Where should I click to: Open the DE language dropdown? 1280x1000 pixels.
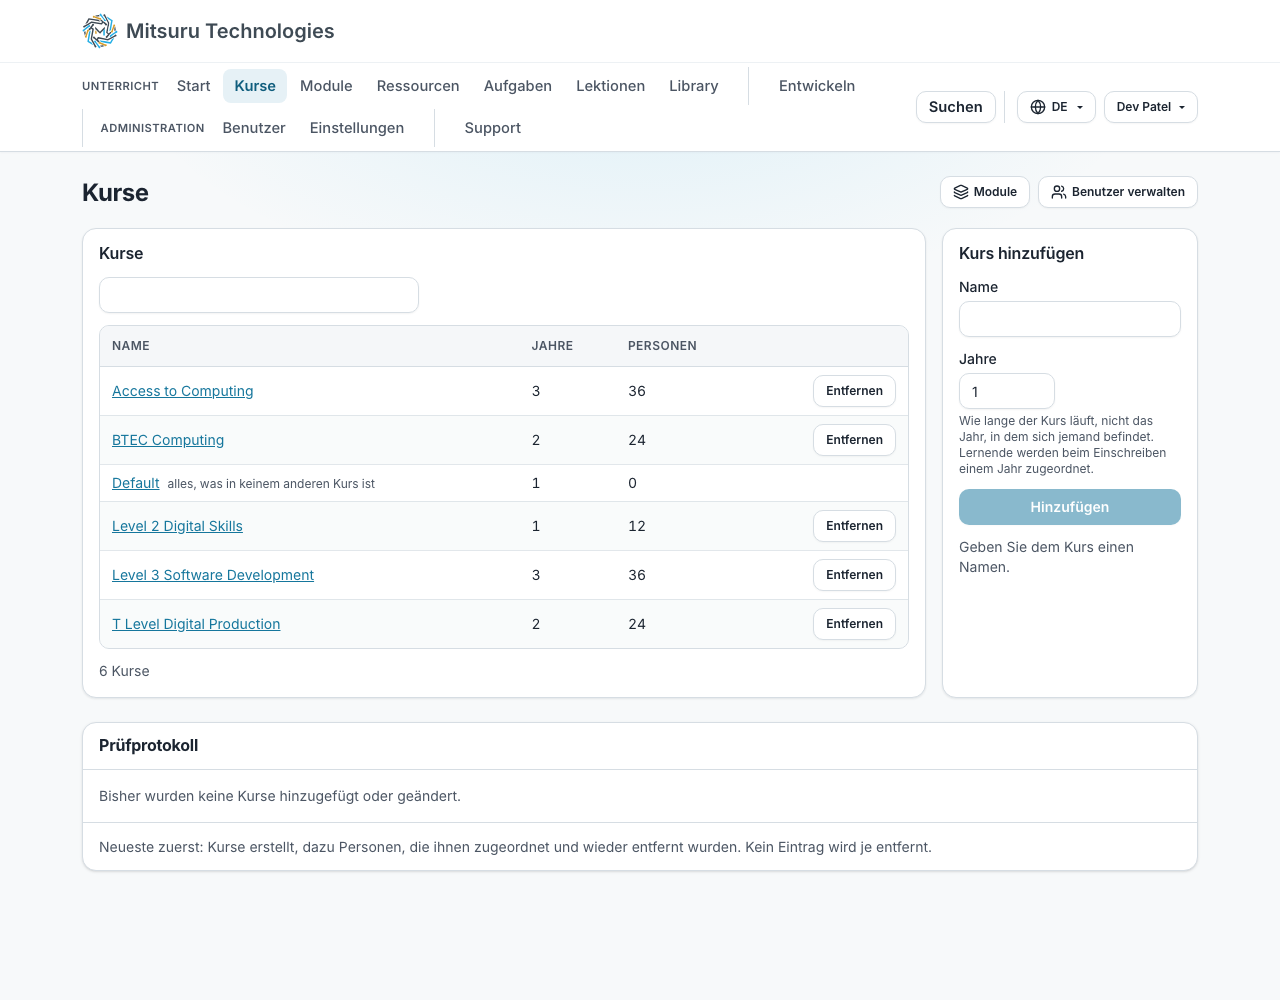coord(1056,107)
